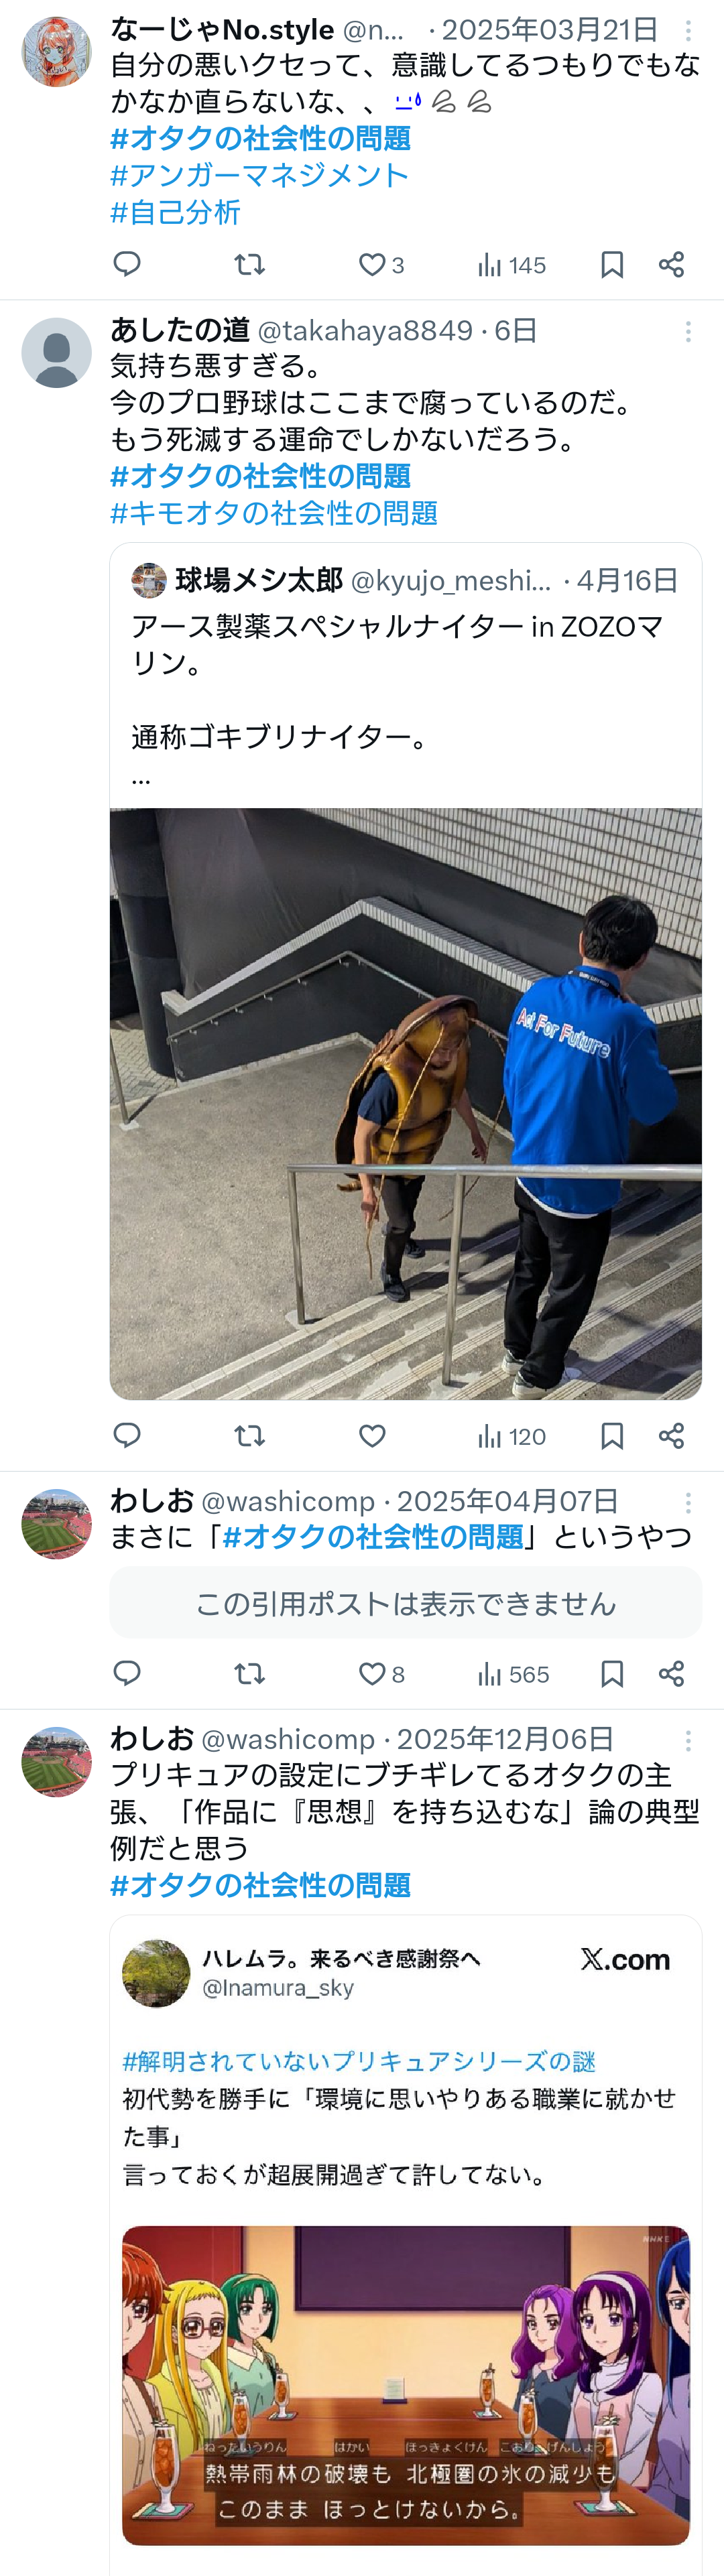View analytics showing 120 views
The height and width of the screenshot is (2576, 724).
511,1436
